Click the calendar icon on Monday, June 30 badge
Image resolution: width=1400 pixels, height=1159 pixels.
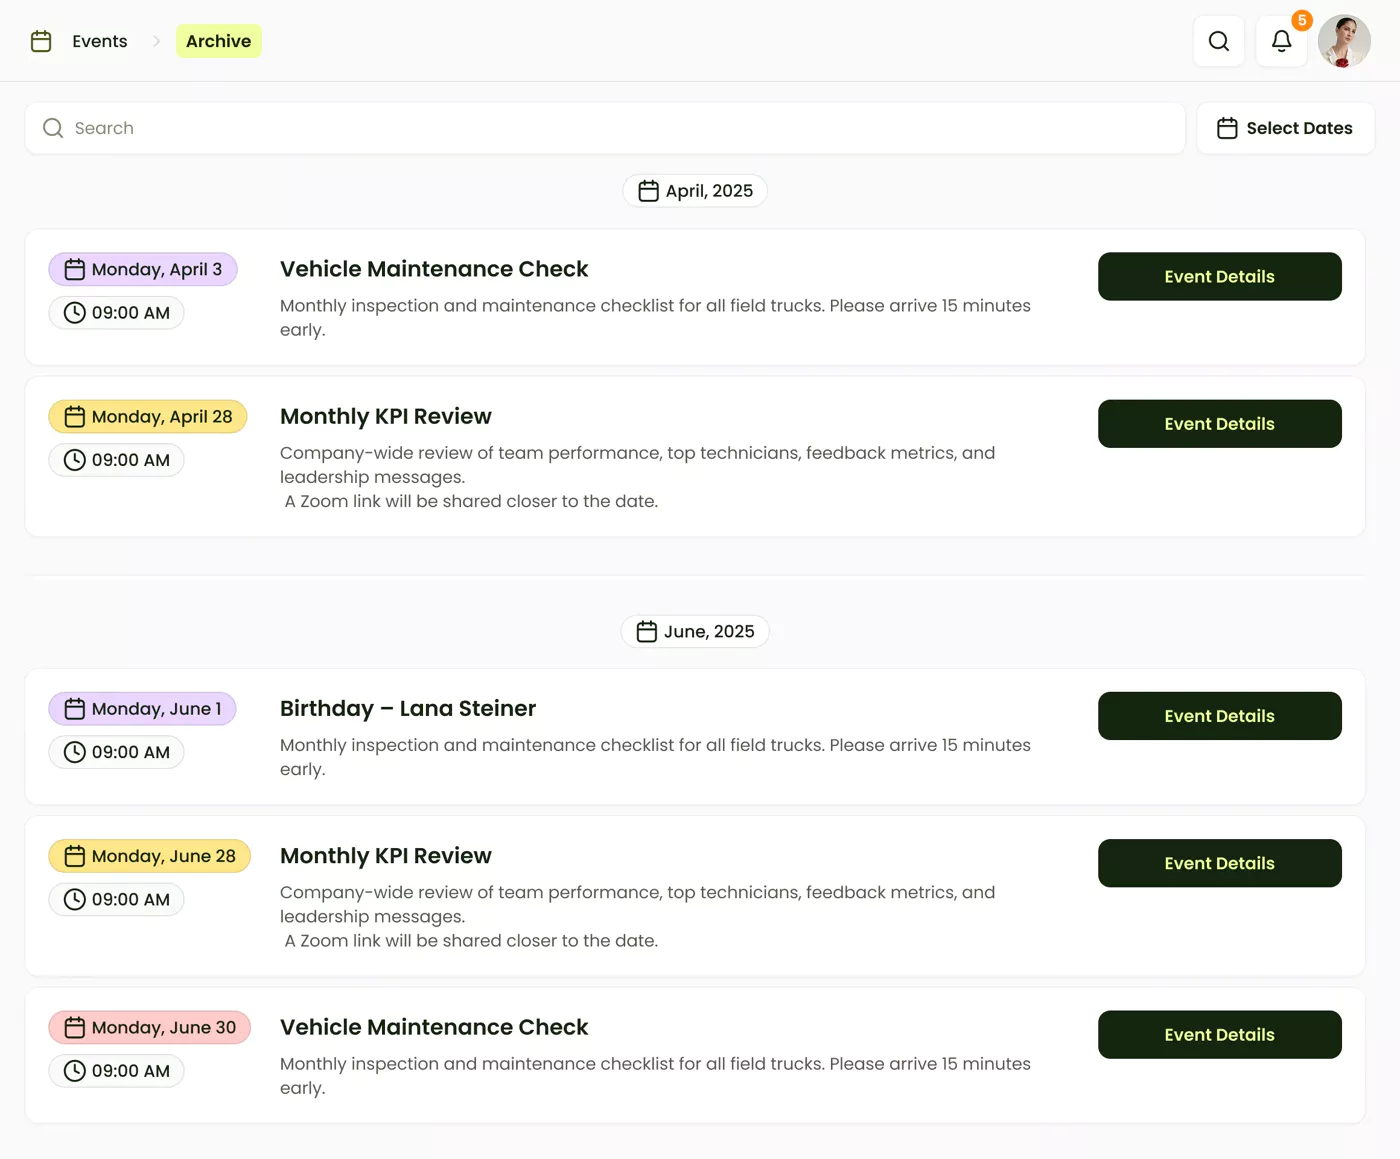click(74, 1027)
